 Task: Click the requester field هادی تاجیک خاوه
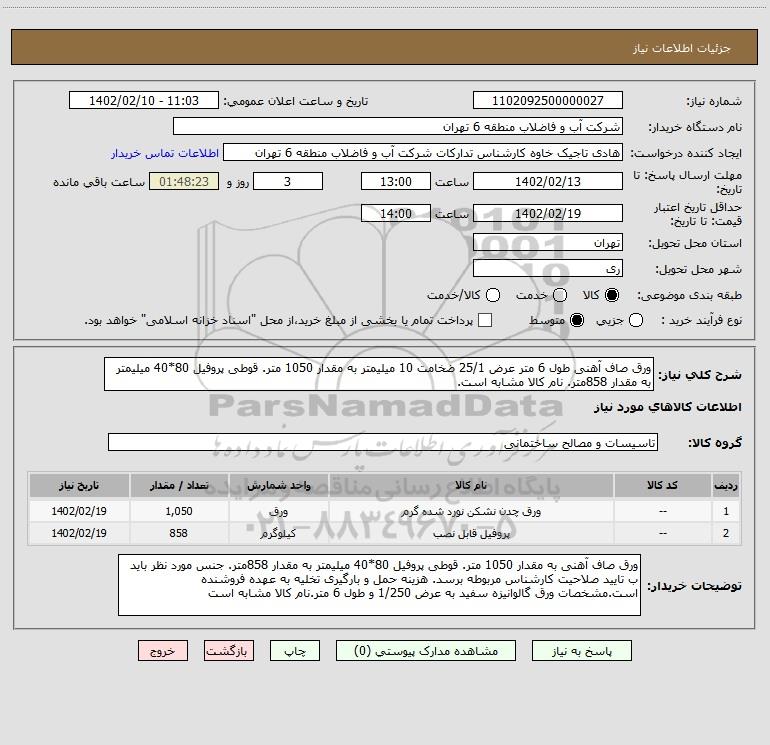point(423,153)
